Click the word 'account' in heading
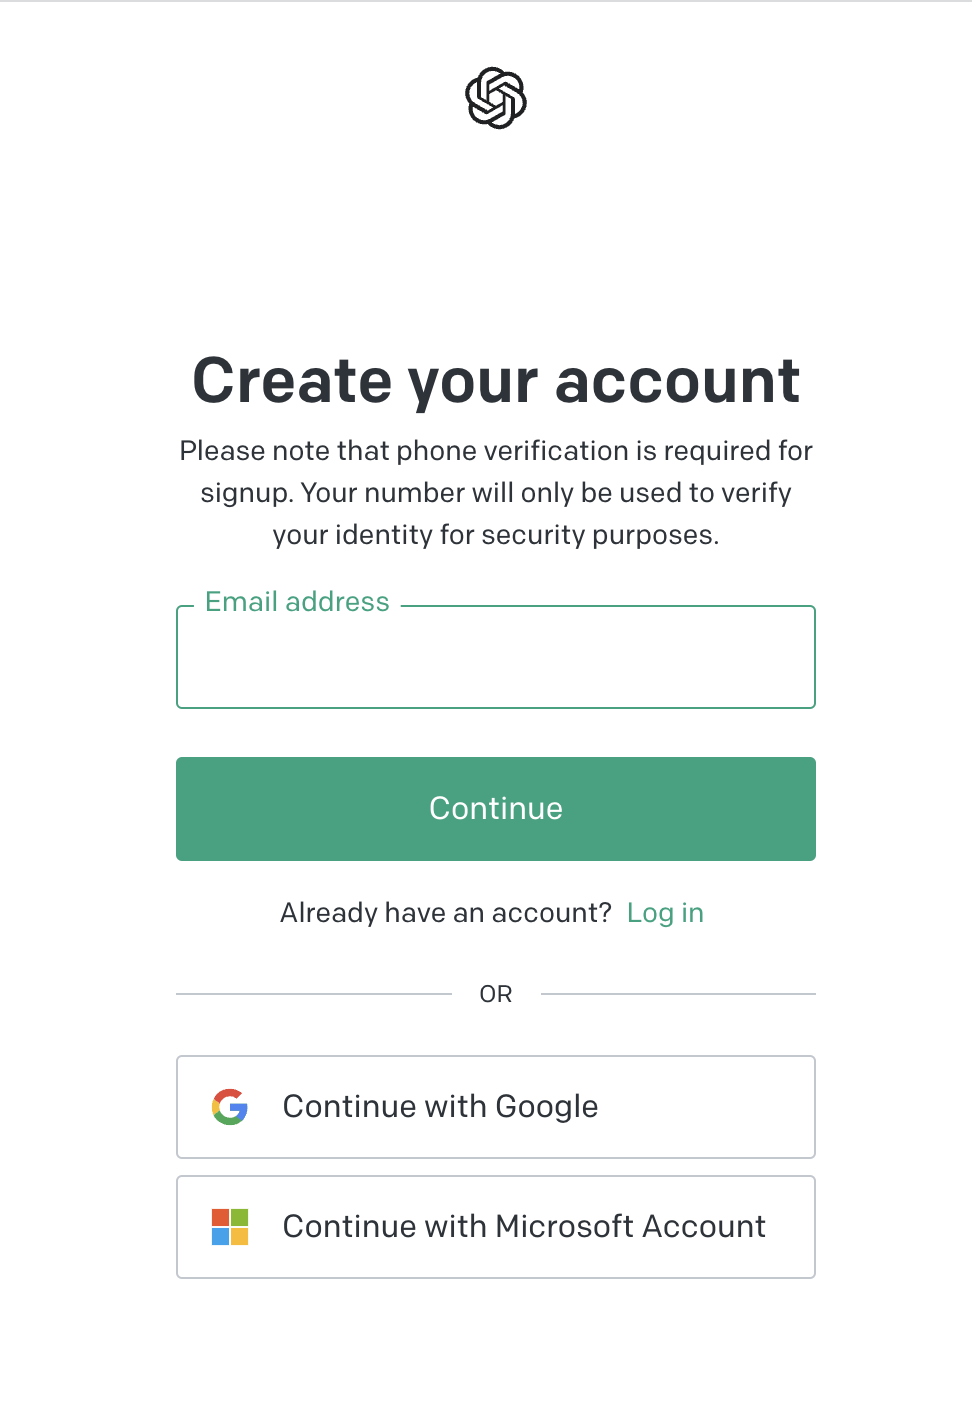972x1406 pixels. [x=678, y=381]
